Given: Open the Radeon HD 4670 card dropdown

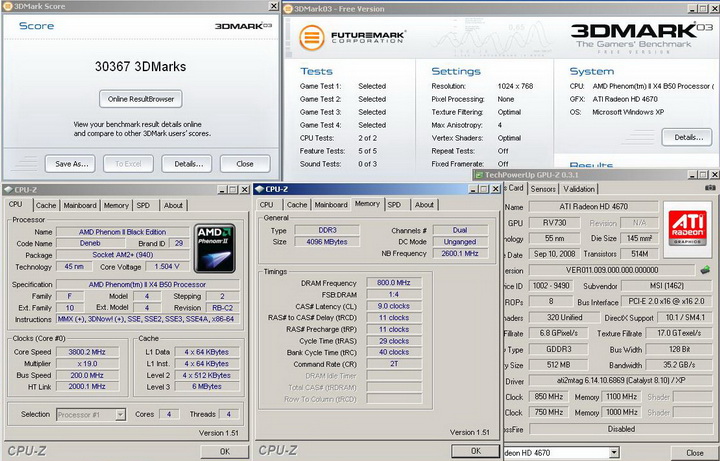Looking at the screenshot, I should (x=614, y=453).
